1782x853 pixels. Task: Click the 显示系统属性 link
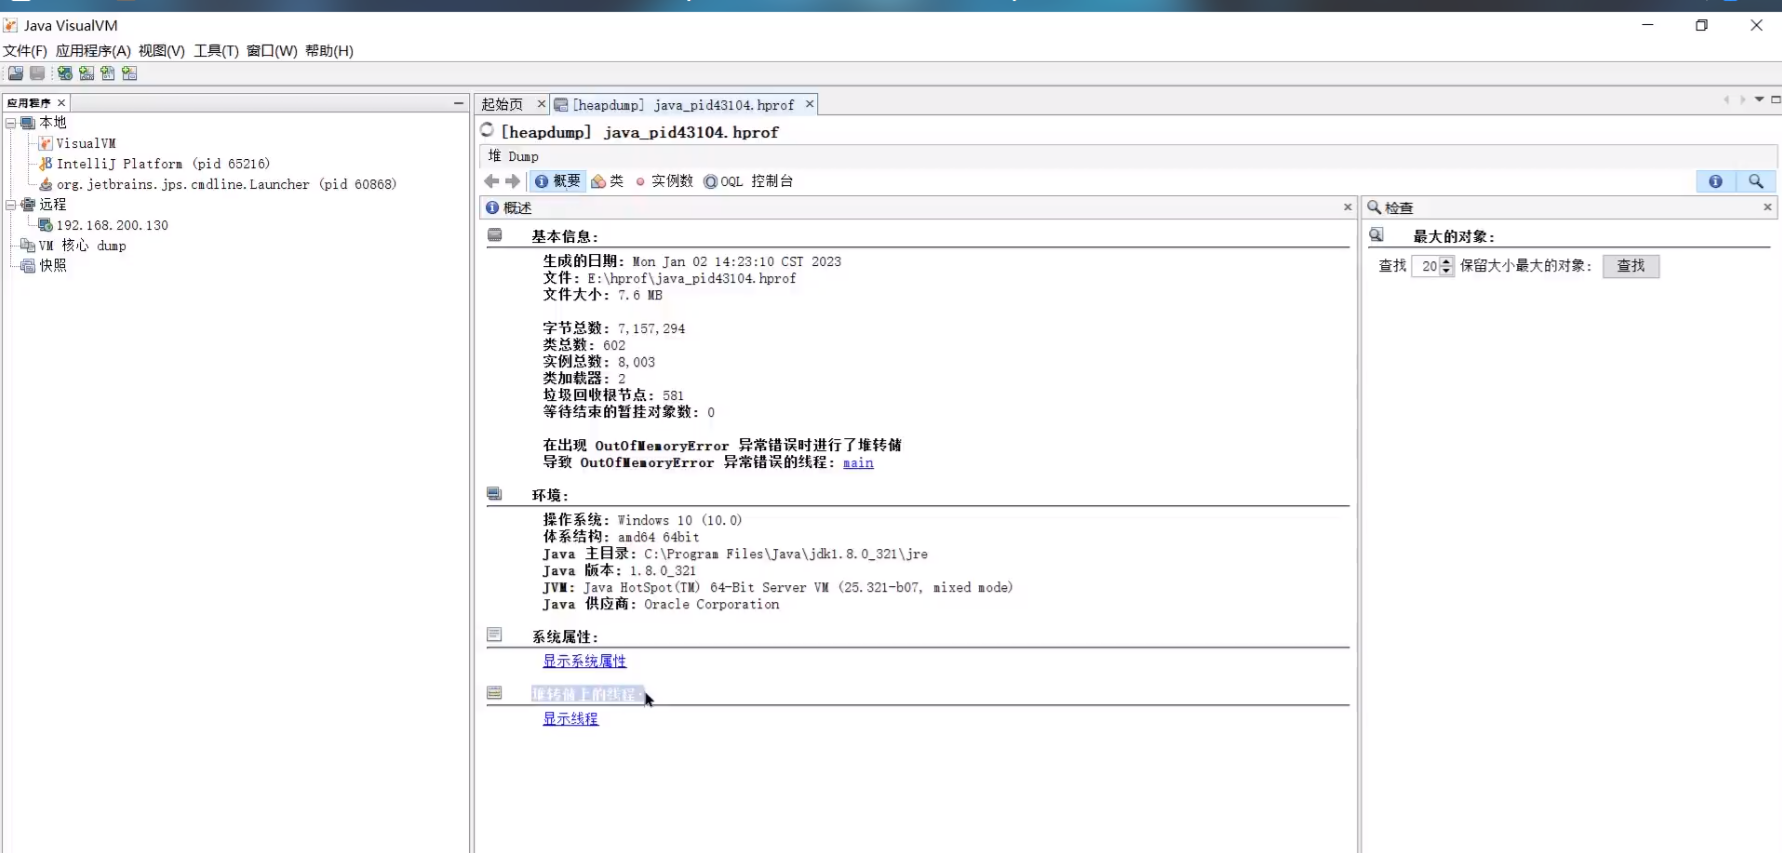pyautogui.click(x=584, y=661)
